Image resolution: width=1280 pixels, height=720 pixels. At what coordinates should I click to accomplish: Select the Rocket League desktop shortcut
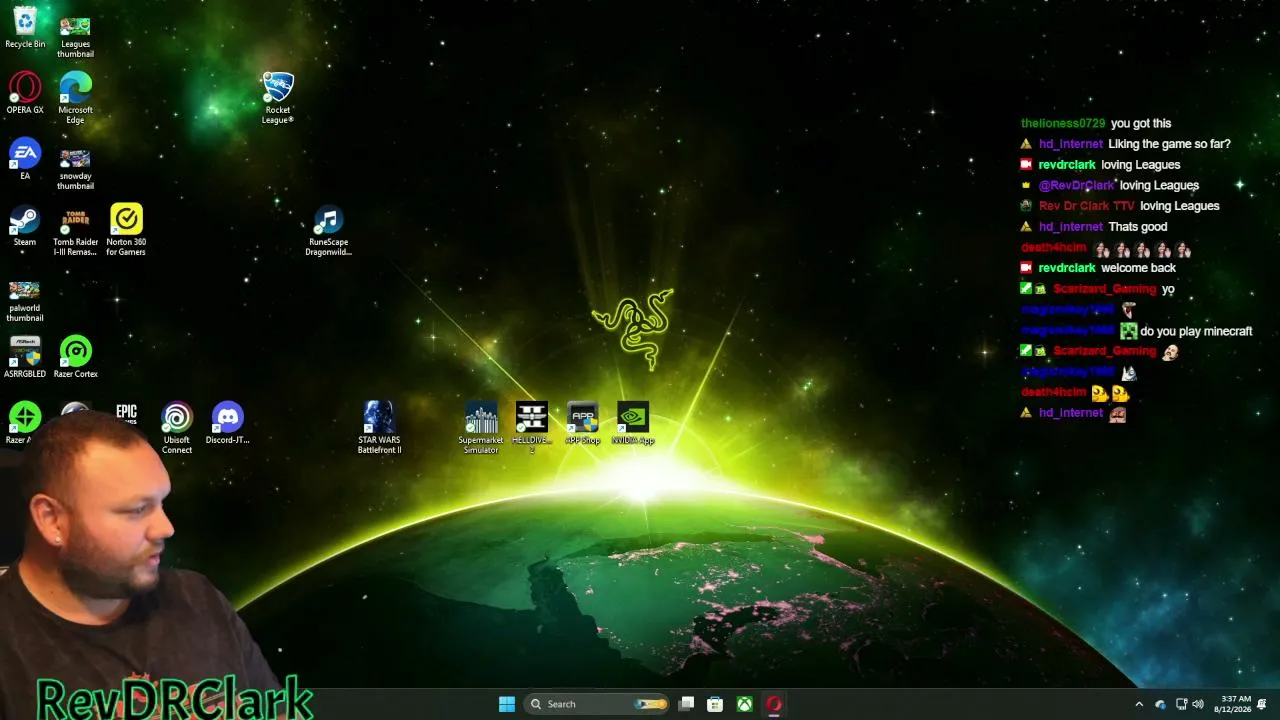277,97
